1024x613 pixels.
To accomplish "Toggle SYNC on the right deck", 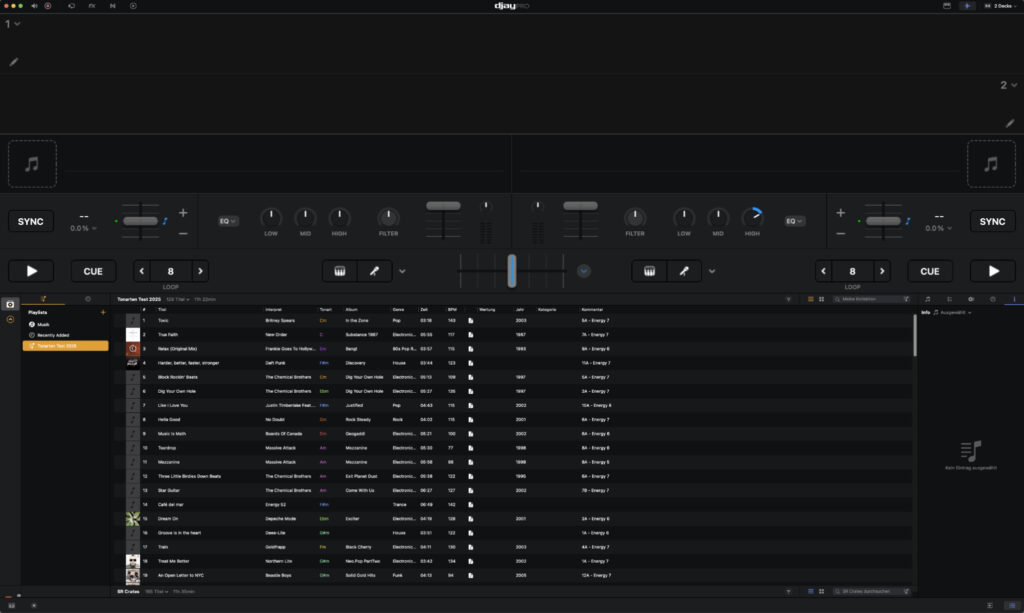I will pos(992,222).
